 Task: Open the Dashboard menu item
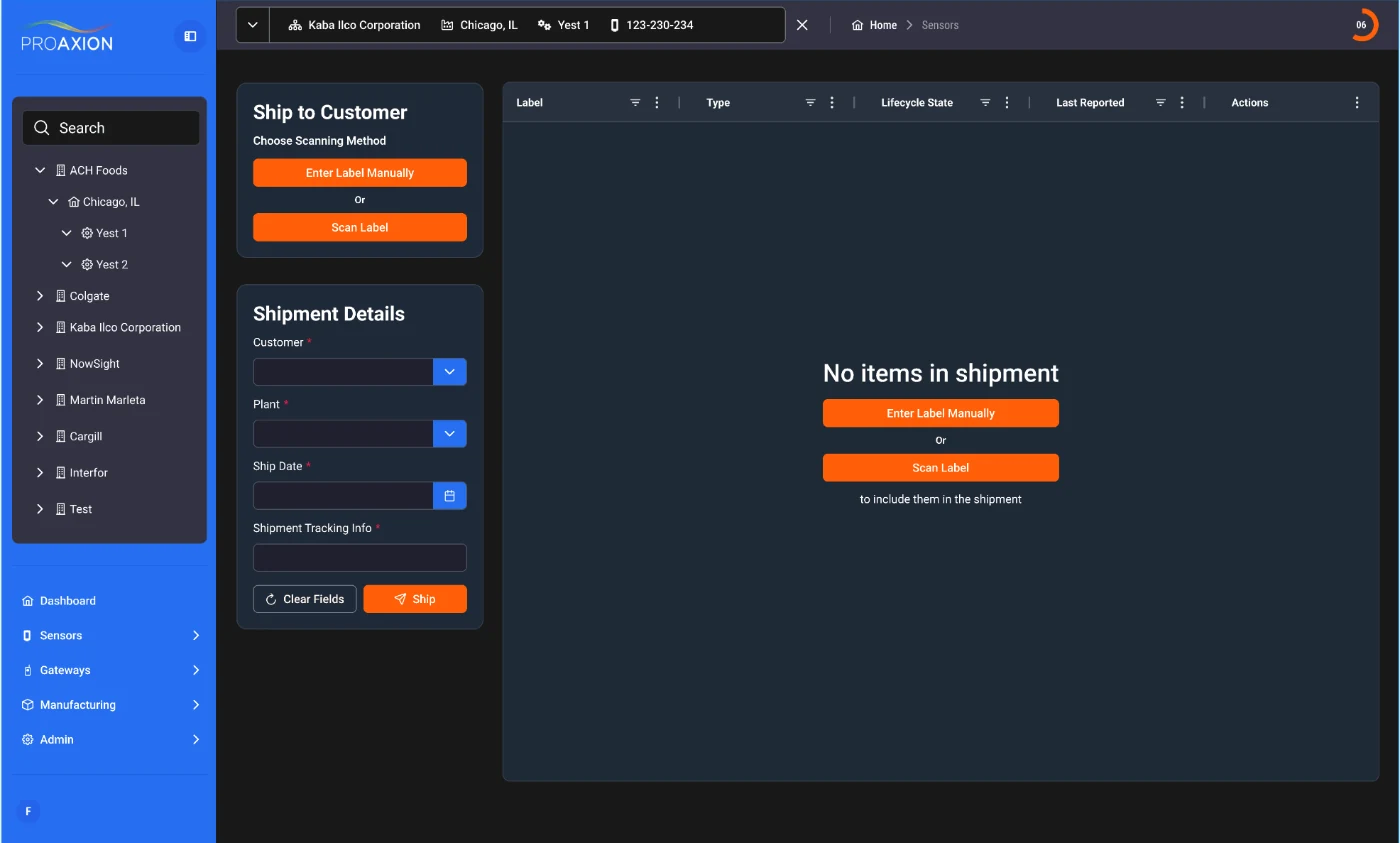tap(59, 601)
